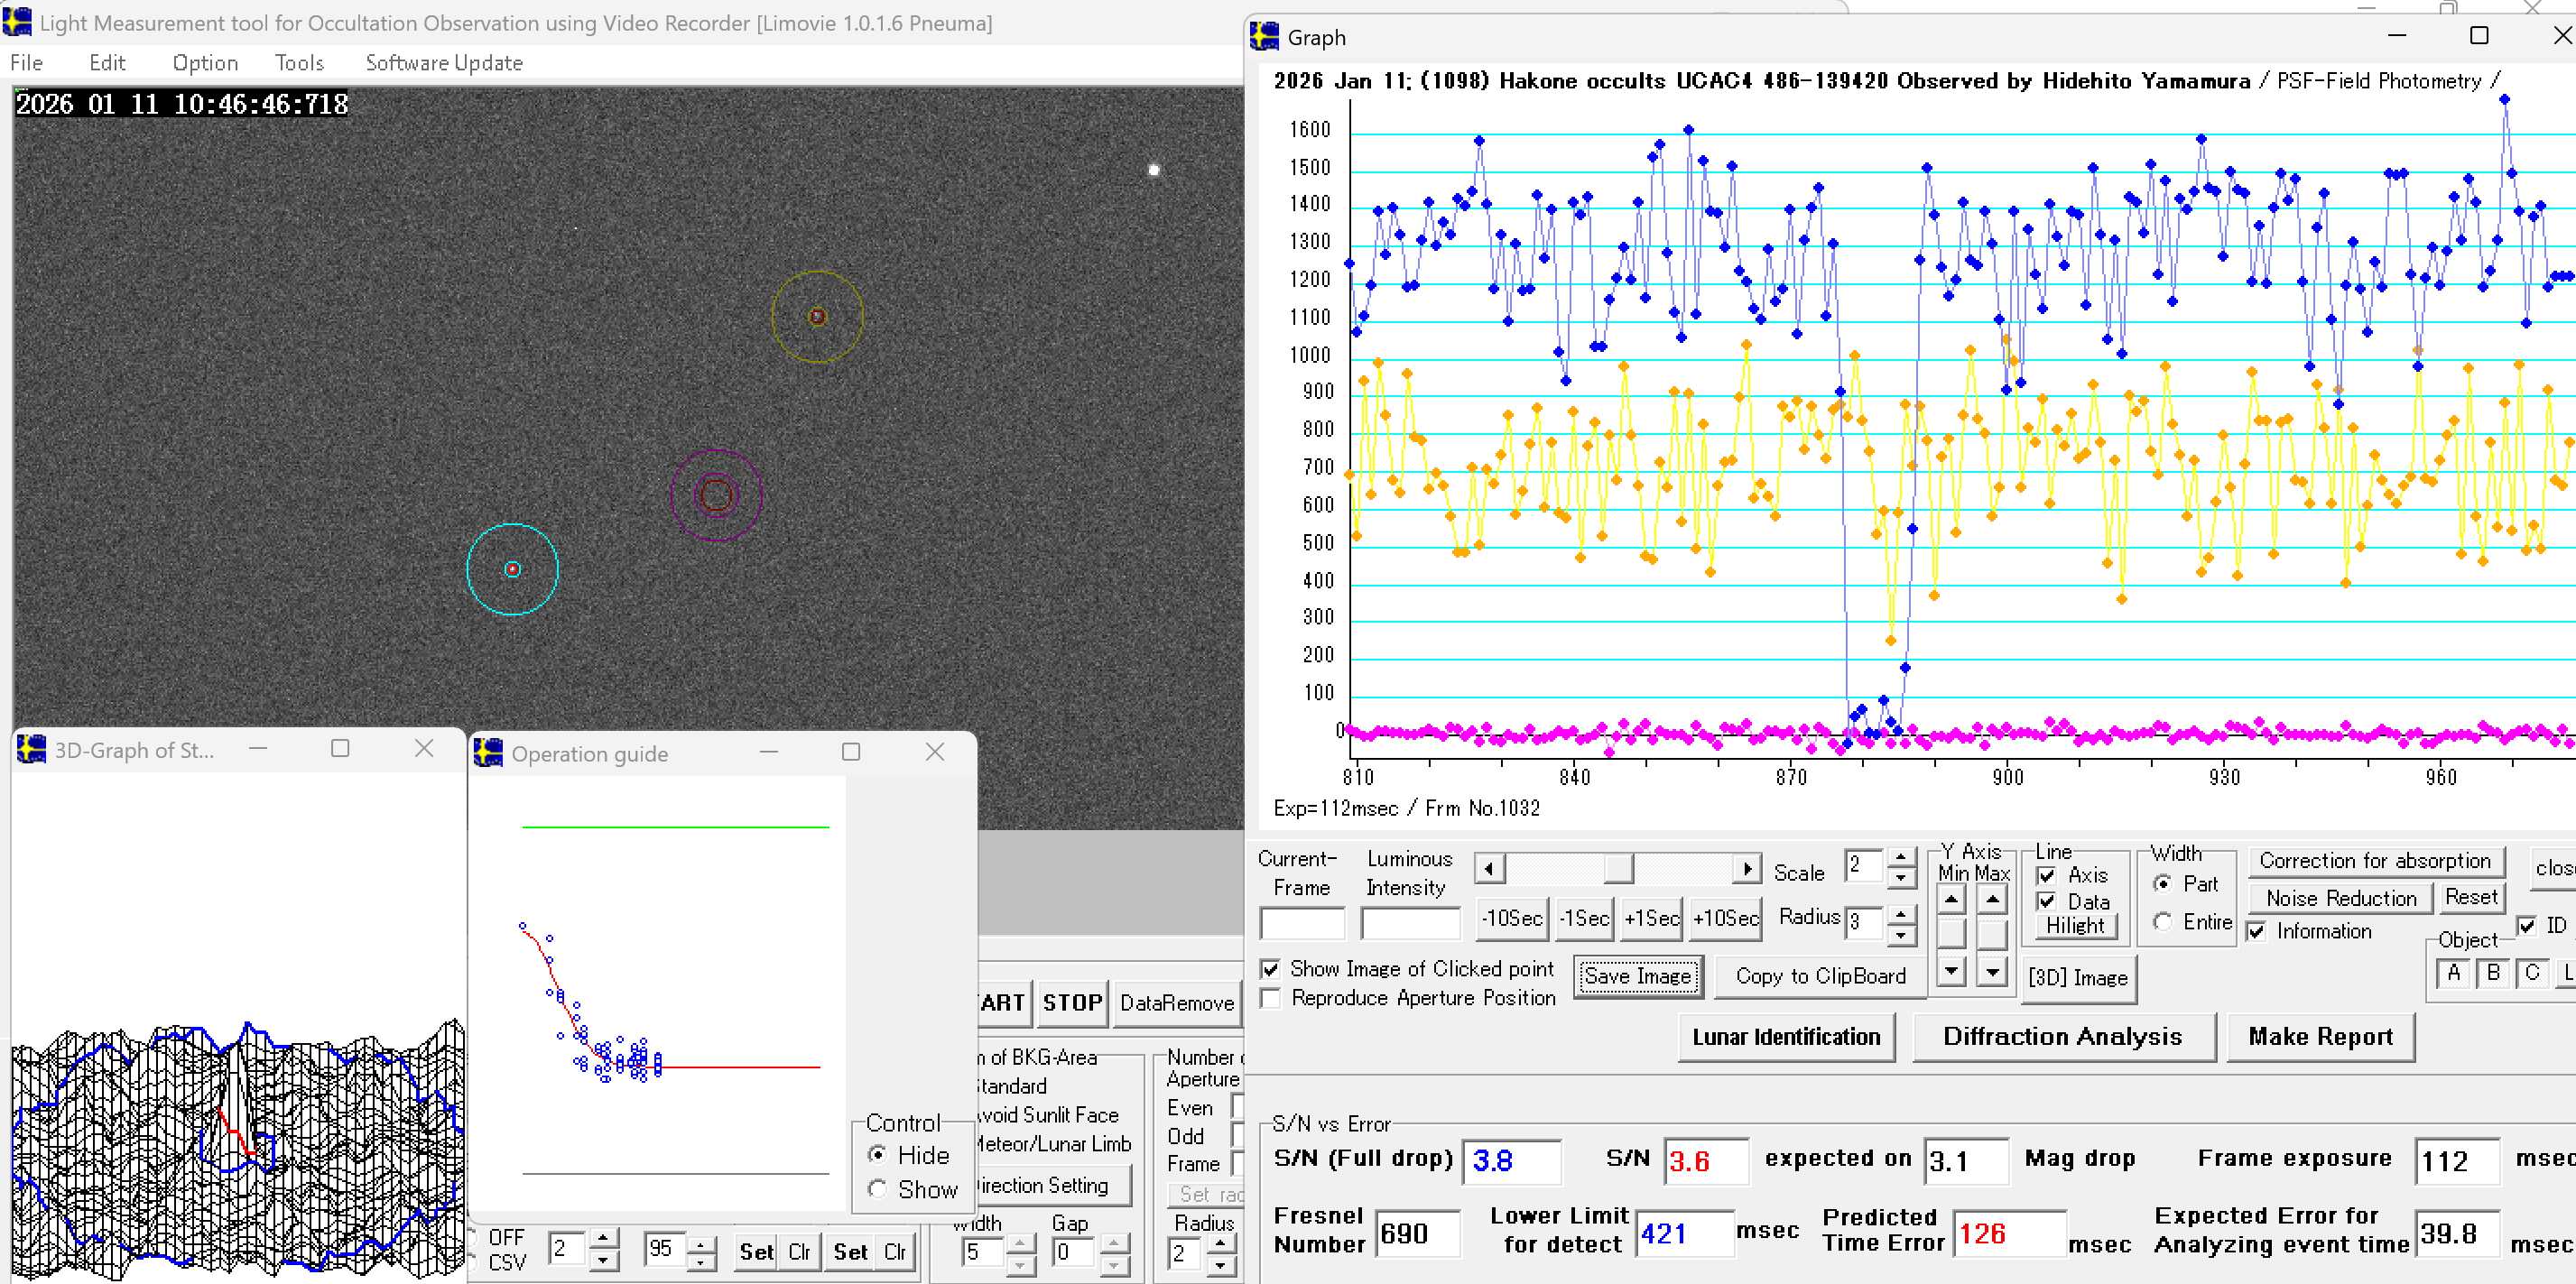The image size is (2576, 1284).
Task: Increase the Scale value with up arrow
Action: [1901, 857]
